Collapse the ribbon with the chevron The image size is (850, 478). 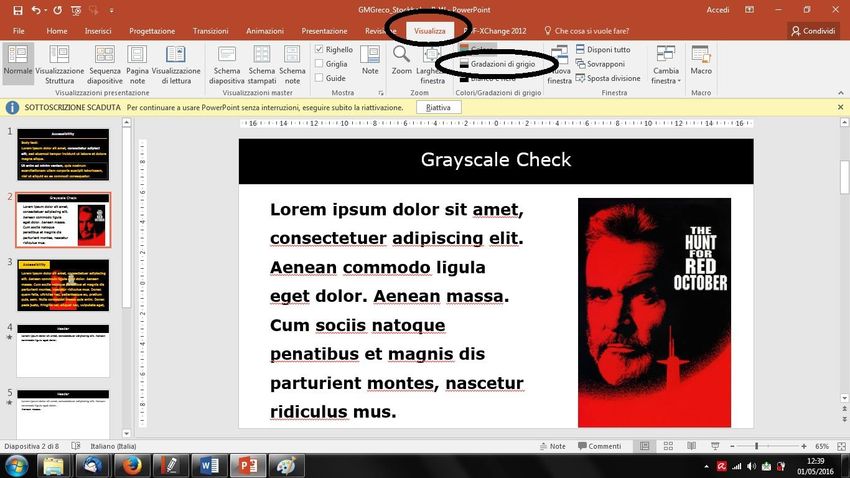click(841, 93)
